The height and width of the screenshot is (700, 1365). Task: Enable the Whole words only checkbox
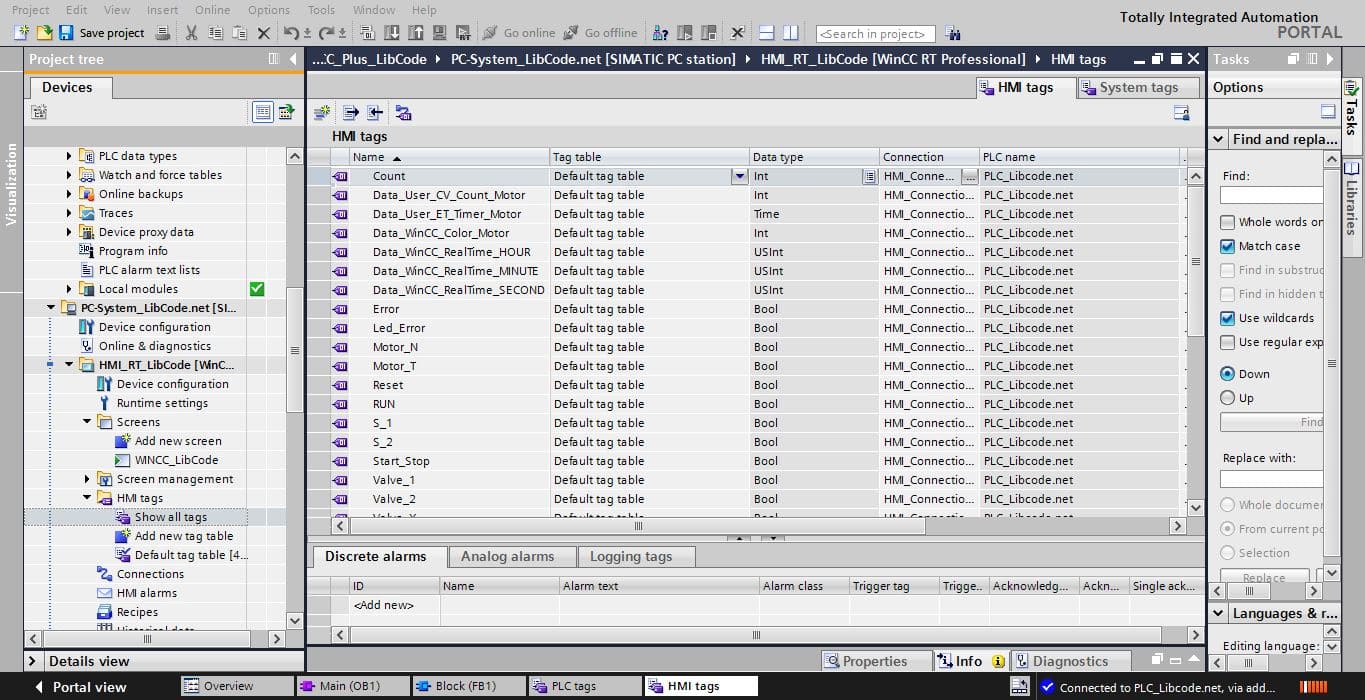(1227, 222)
